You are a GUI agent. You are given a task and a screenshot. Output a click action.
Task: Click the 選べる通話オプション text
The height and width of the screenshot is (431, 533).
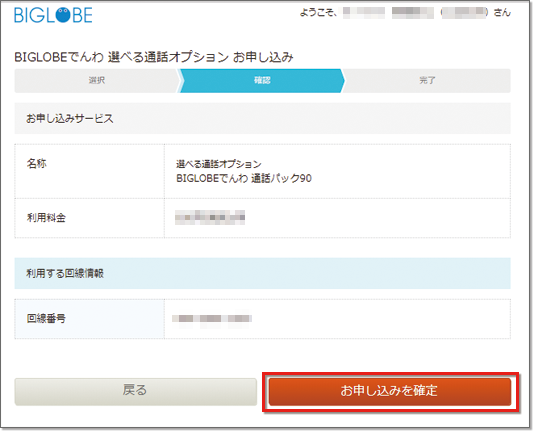click(219, 164)
